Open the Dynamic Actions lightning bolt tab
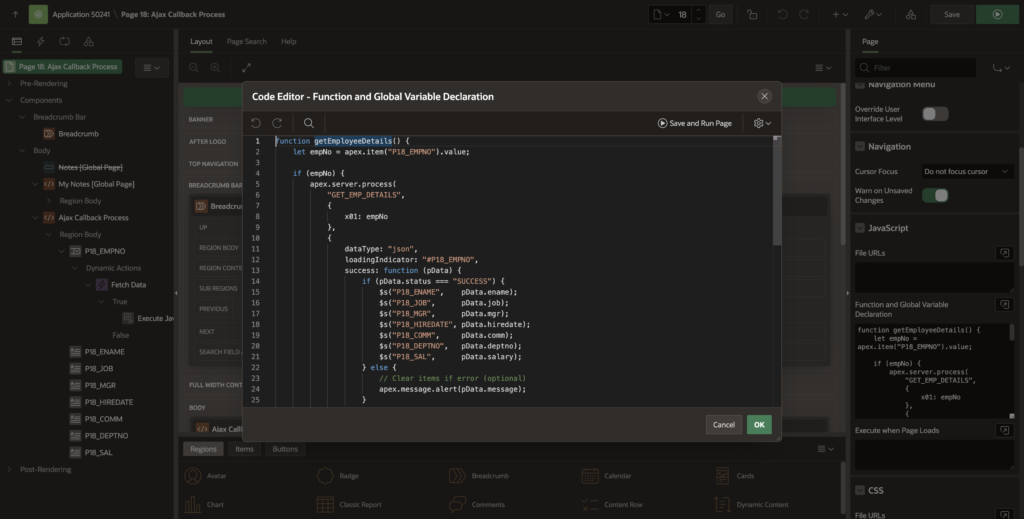Screen dimensions: 1024x519 [x=40, y=41]
